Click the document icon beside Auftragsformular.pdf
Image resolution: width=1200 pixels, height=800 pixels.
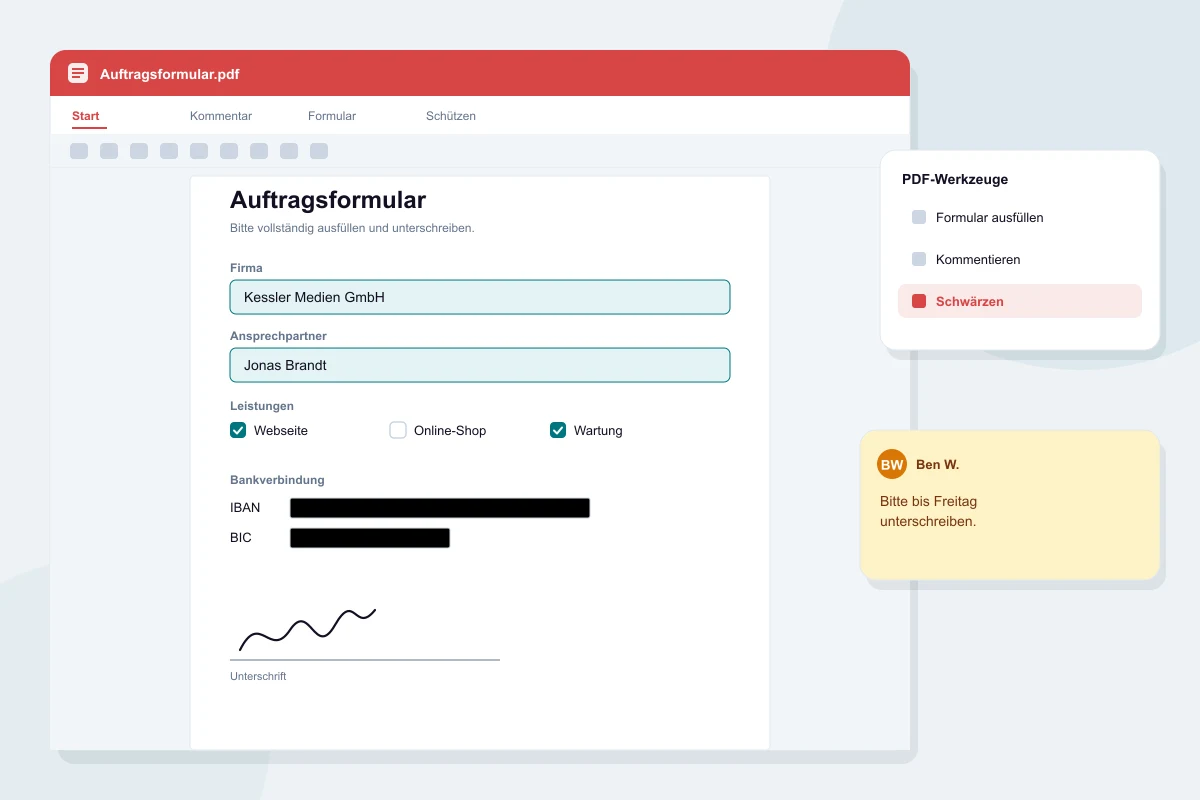pos(78,73)
